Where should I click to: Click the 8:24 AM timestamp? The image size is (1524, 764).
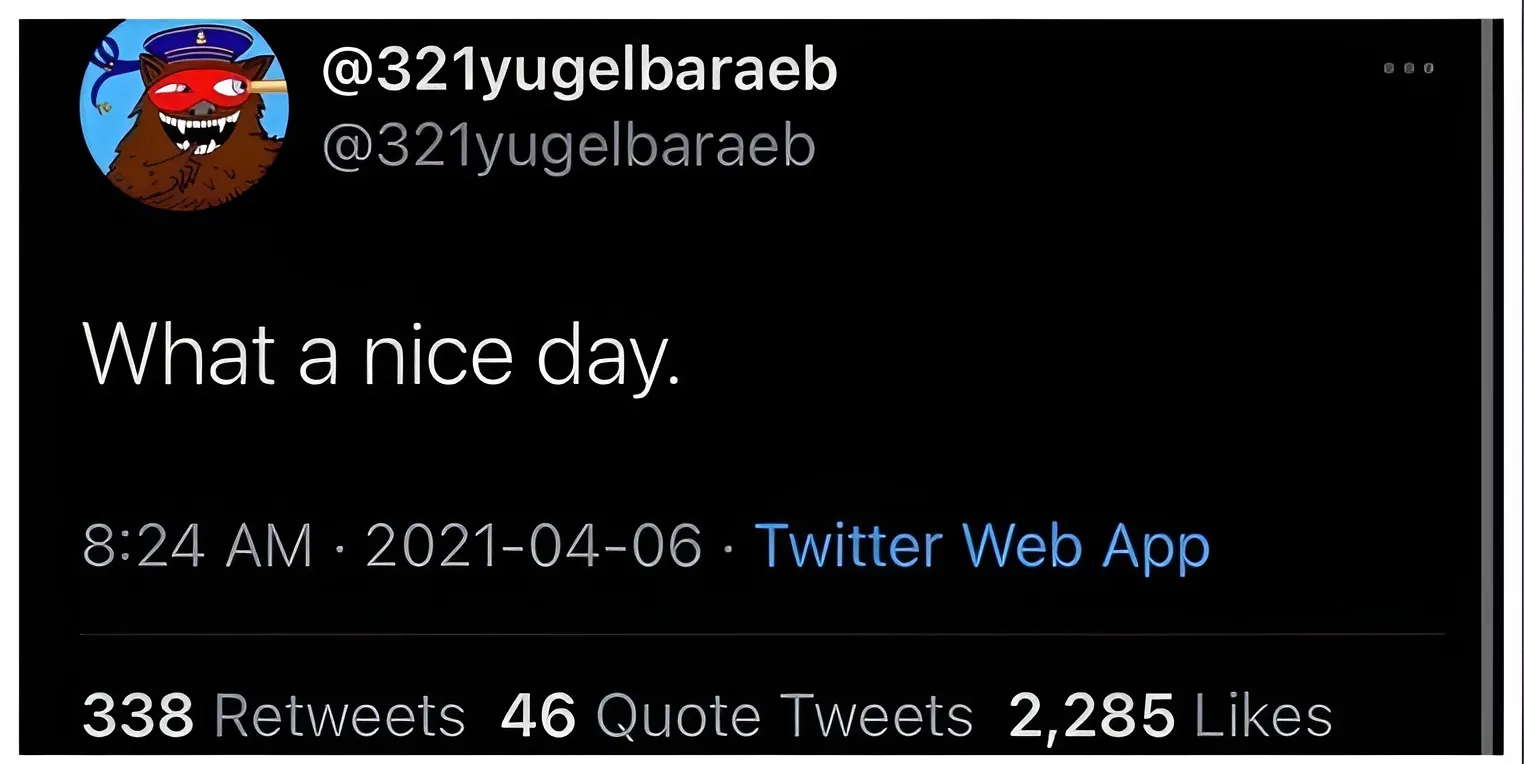coord(196,546)
